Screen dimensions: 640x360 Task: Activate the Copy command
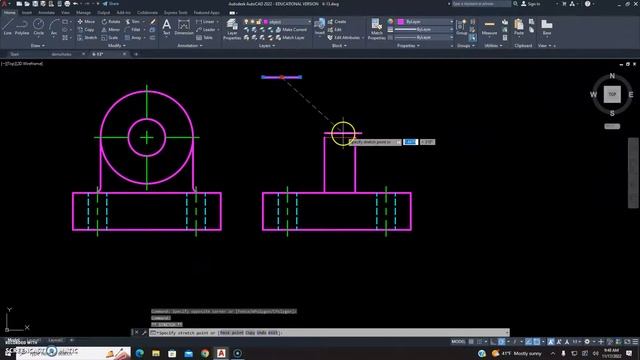(86, 29)
